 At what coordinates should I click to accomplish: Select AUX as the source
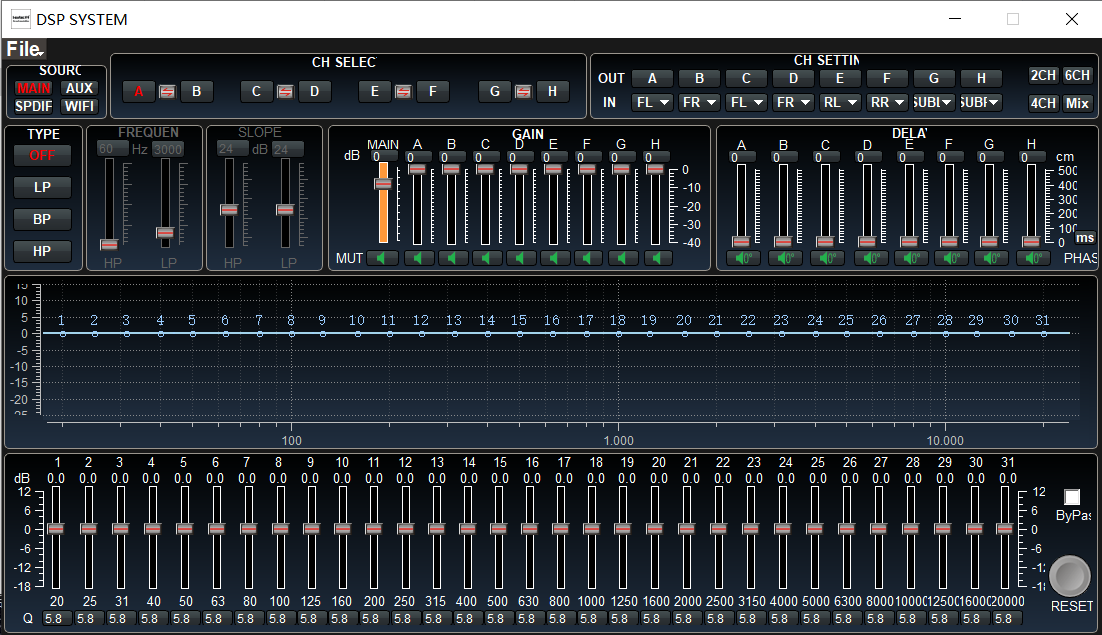79,89
